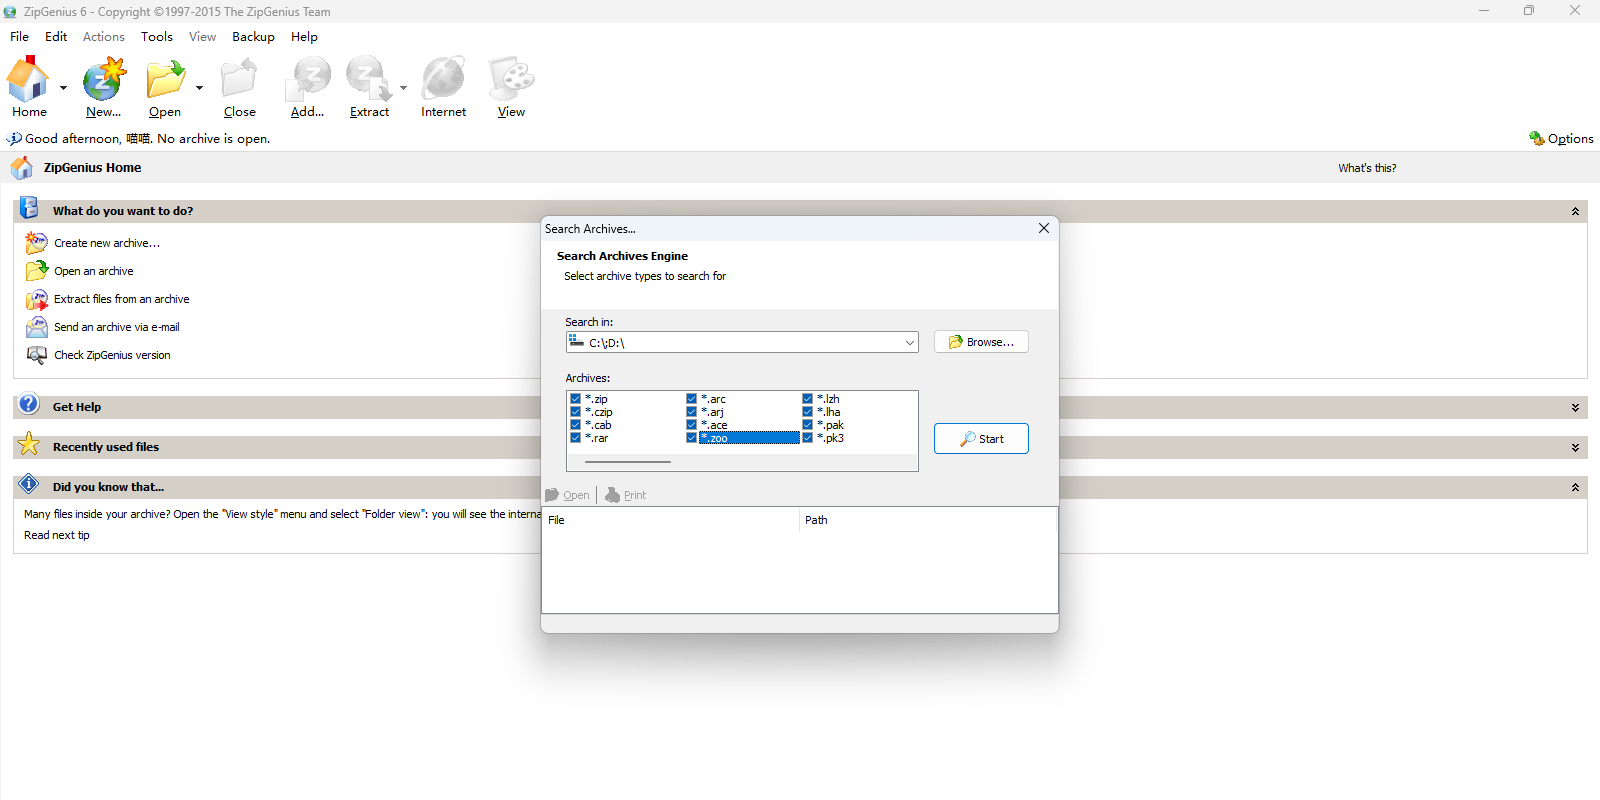Open the Search in drive dropdown
The height and width of the screenshot is (800, 1600).
pos(909,343)
